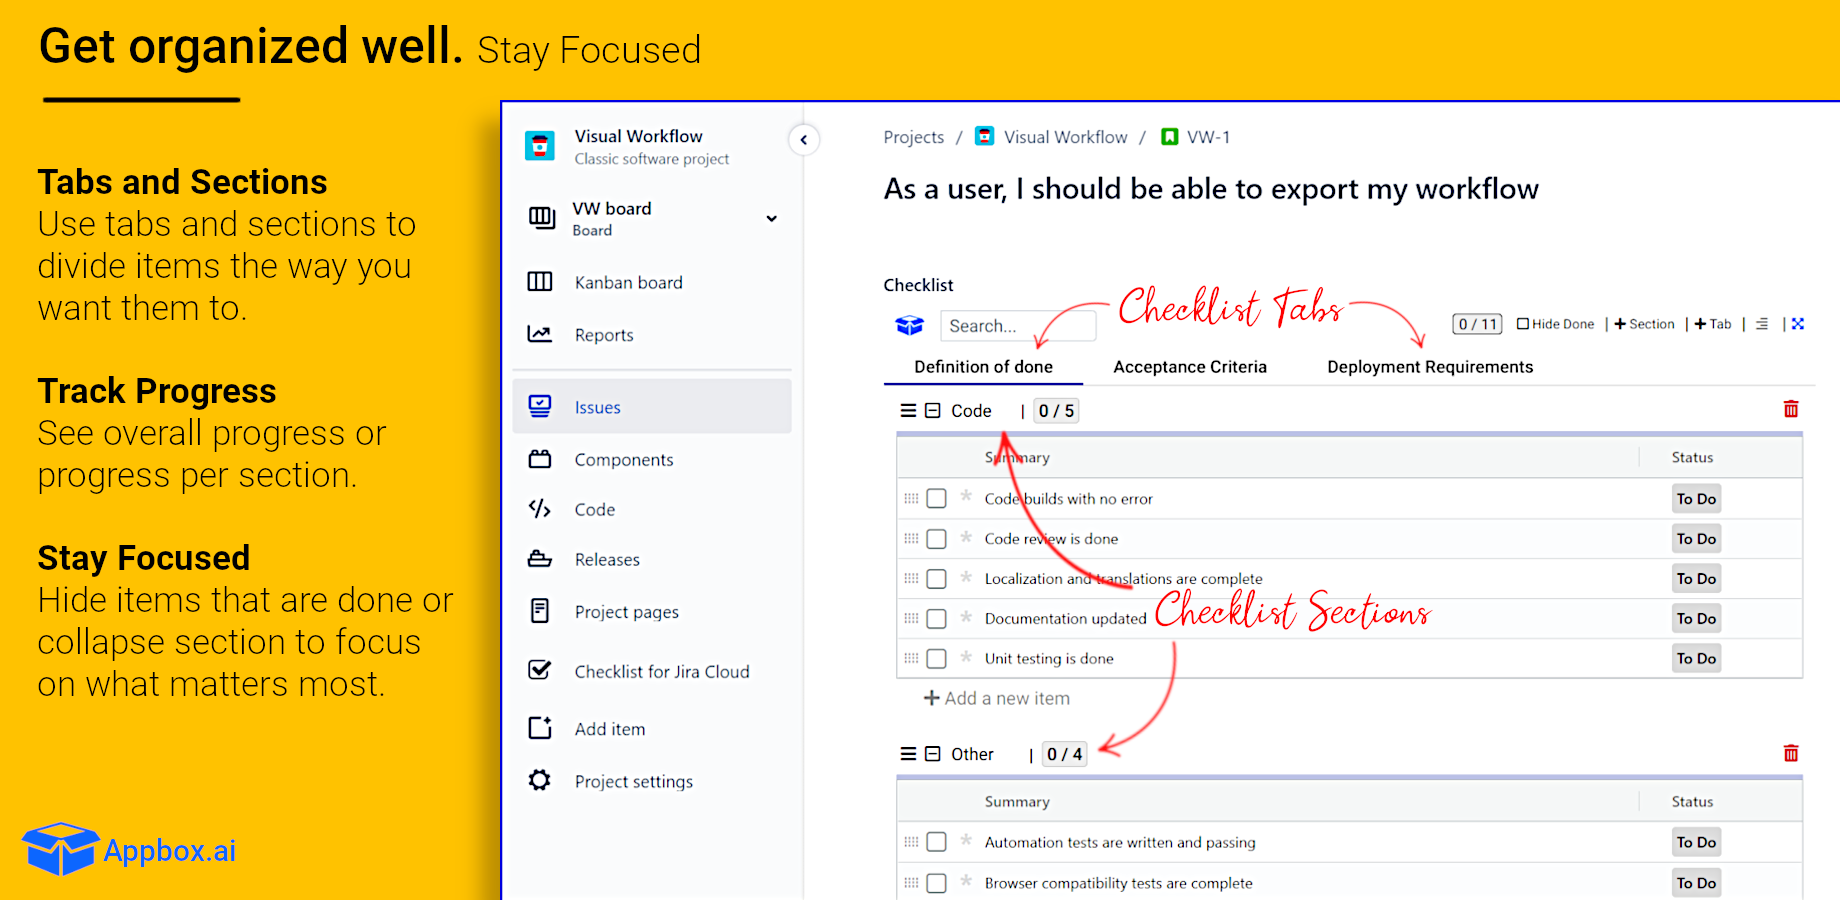Click the Summary column header in Code section

pyautogui.click(x=1017, y=457)
